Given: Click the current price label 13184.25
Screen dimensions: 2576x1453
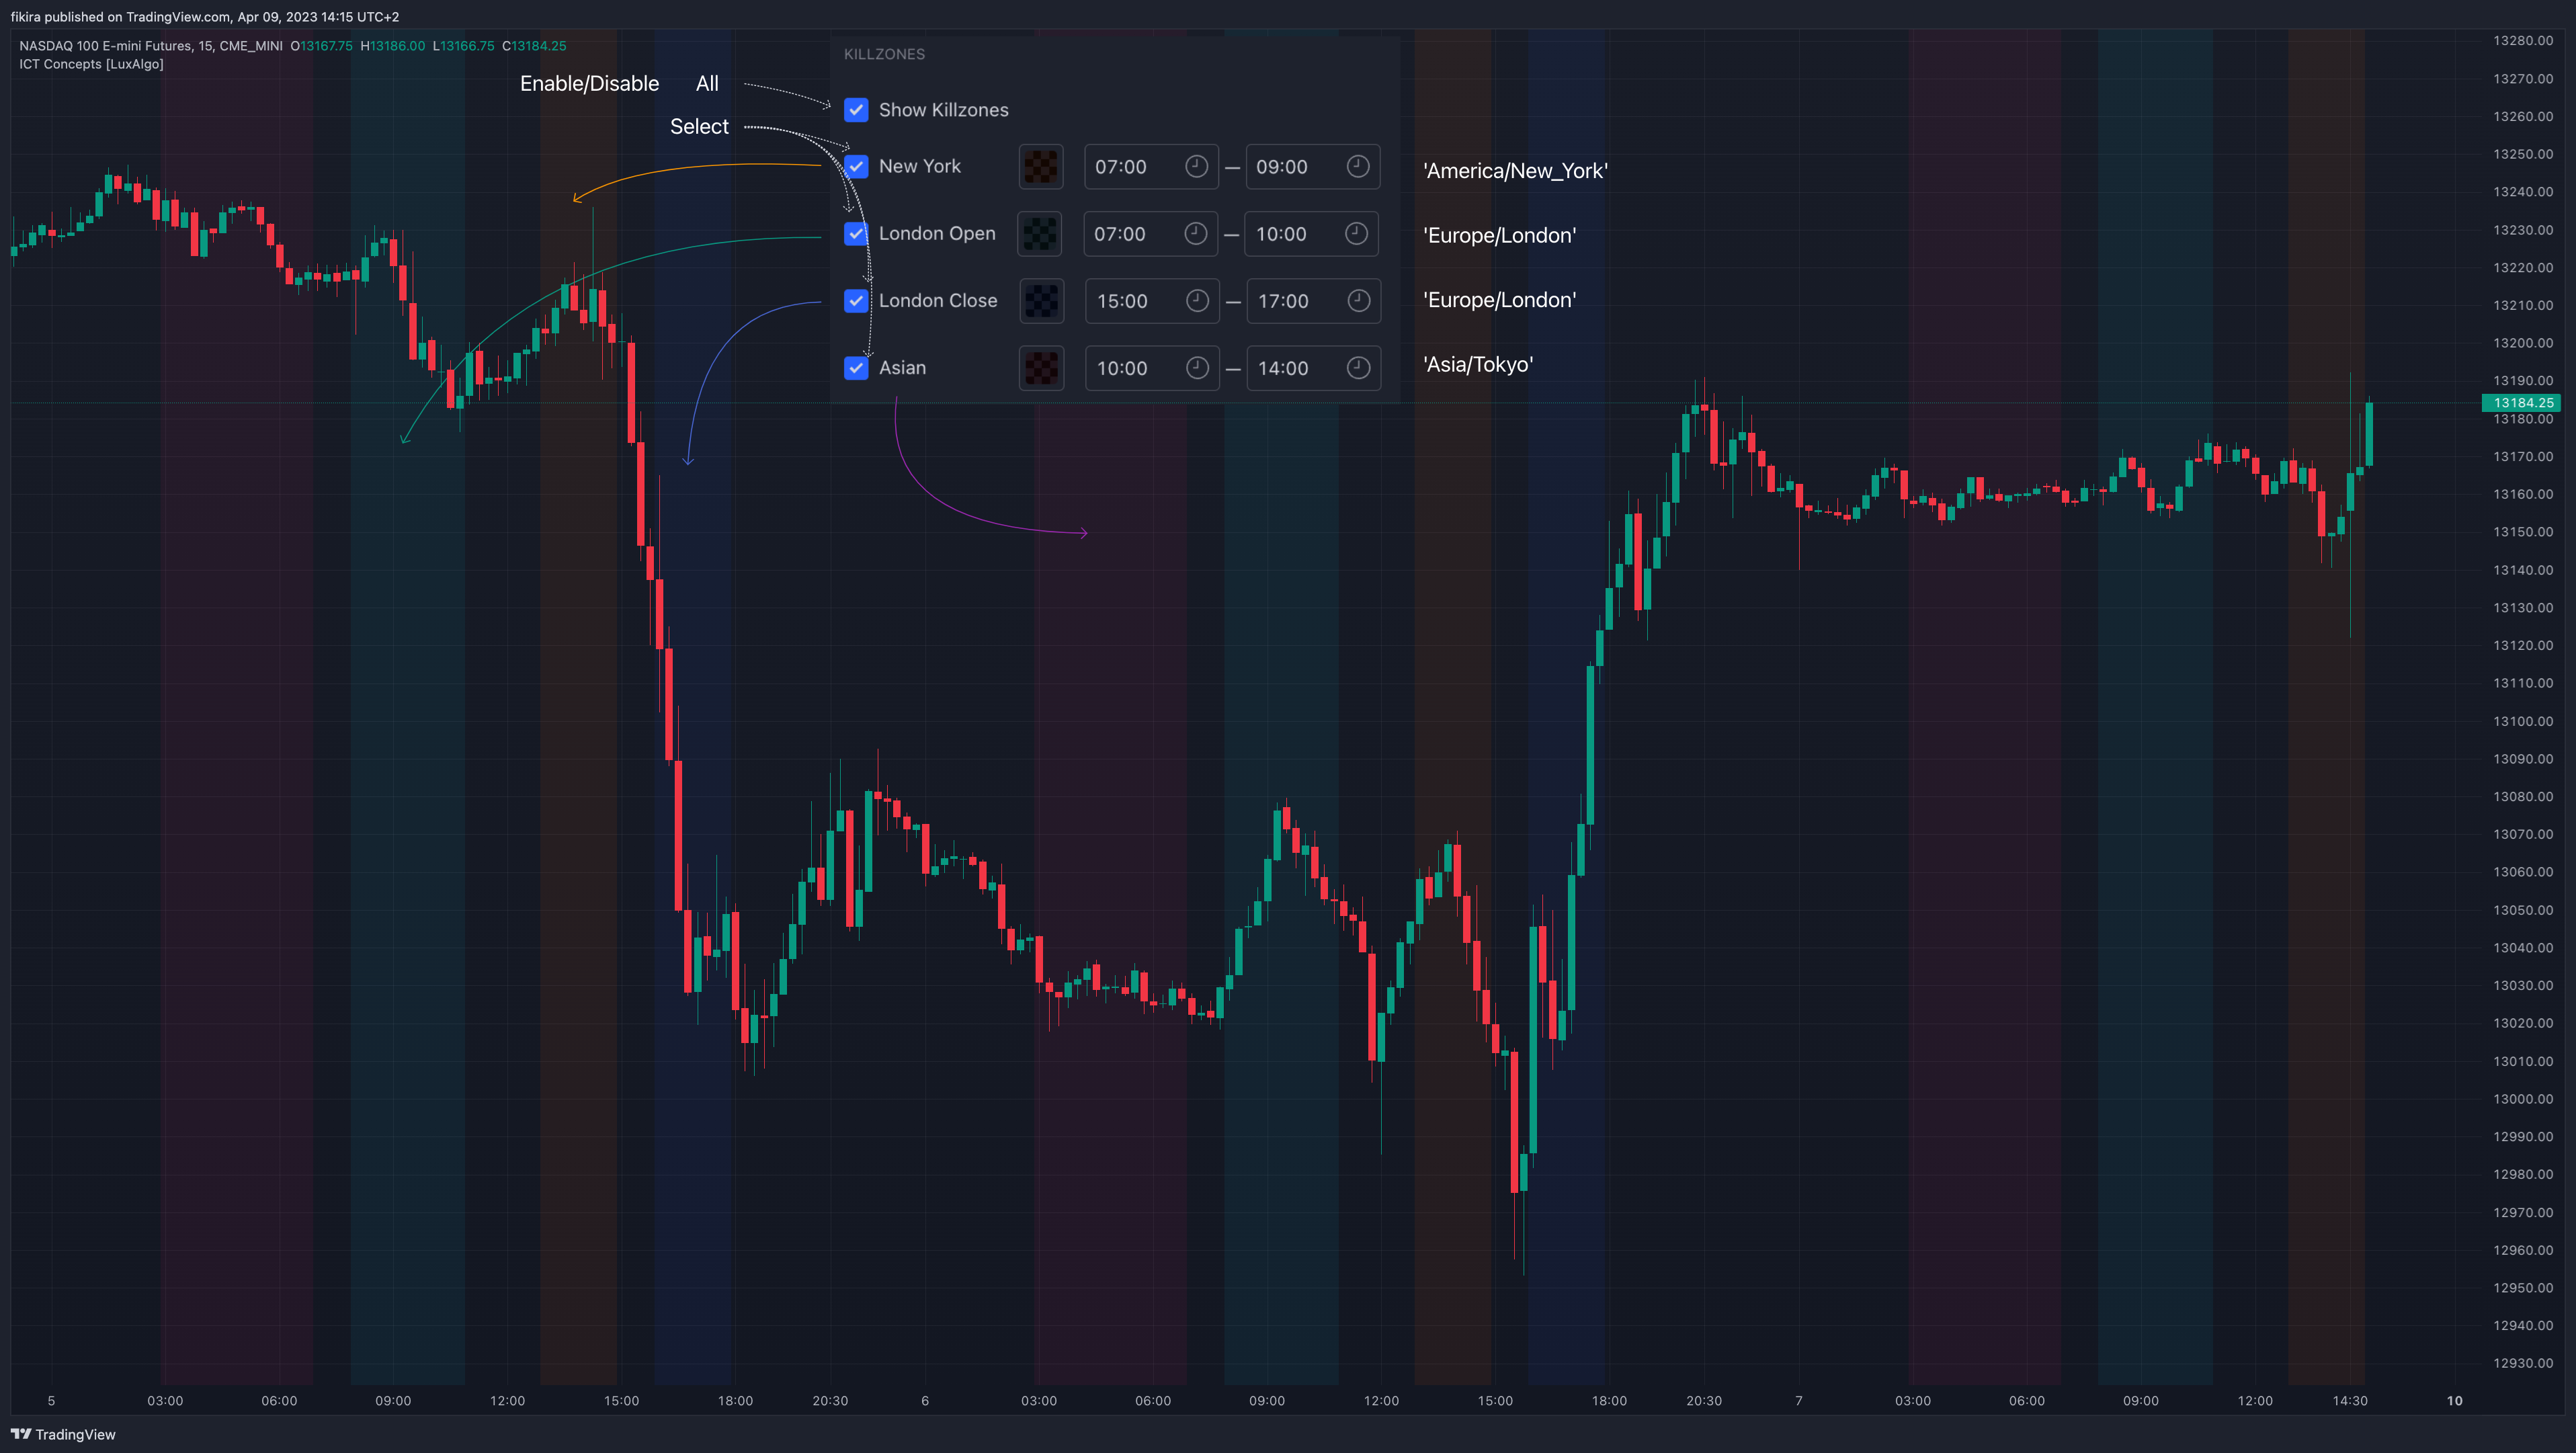Looking at the screenshot, I should pos(2521,403).
